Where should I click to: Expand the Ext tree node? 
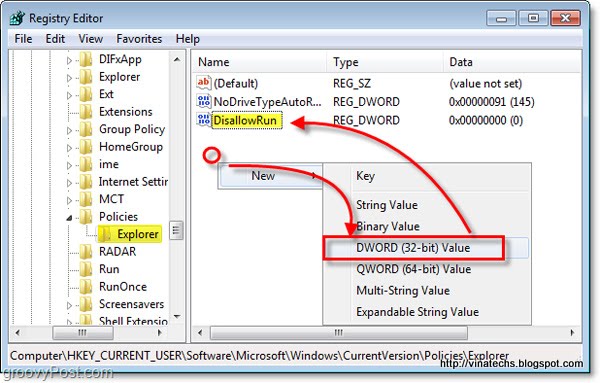(69, 95)
